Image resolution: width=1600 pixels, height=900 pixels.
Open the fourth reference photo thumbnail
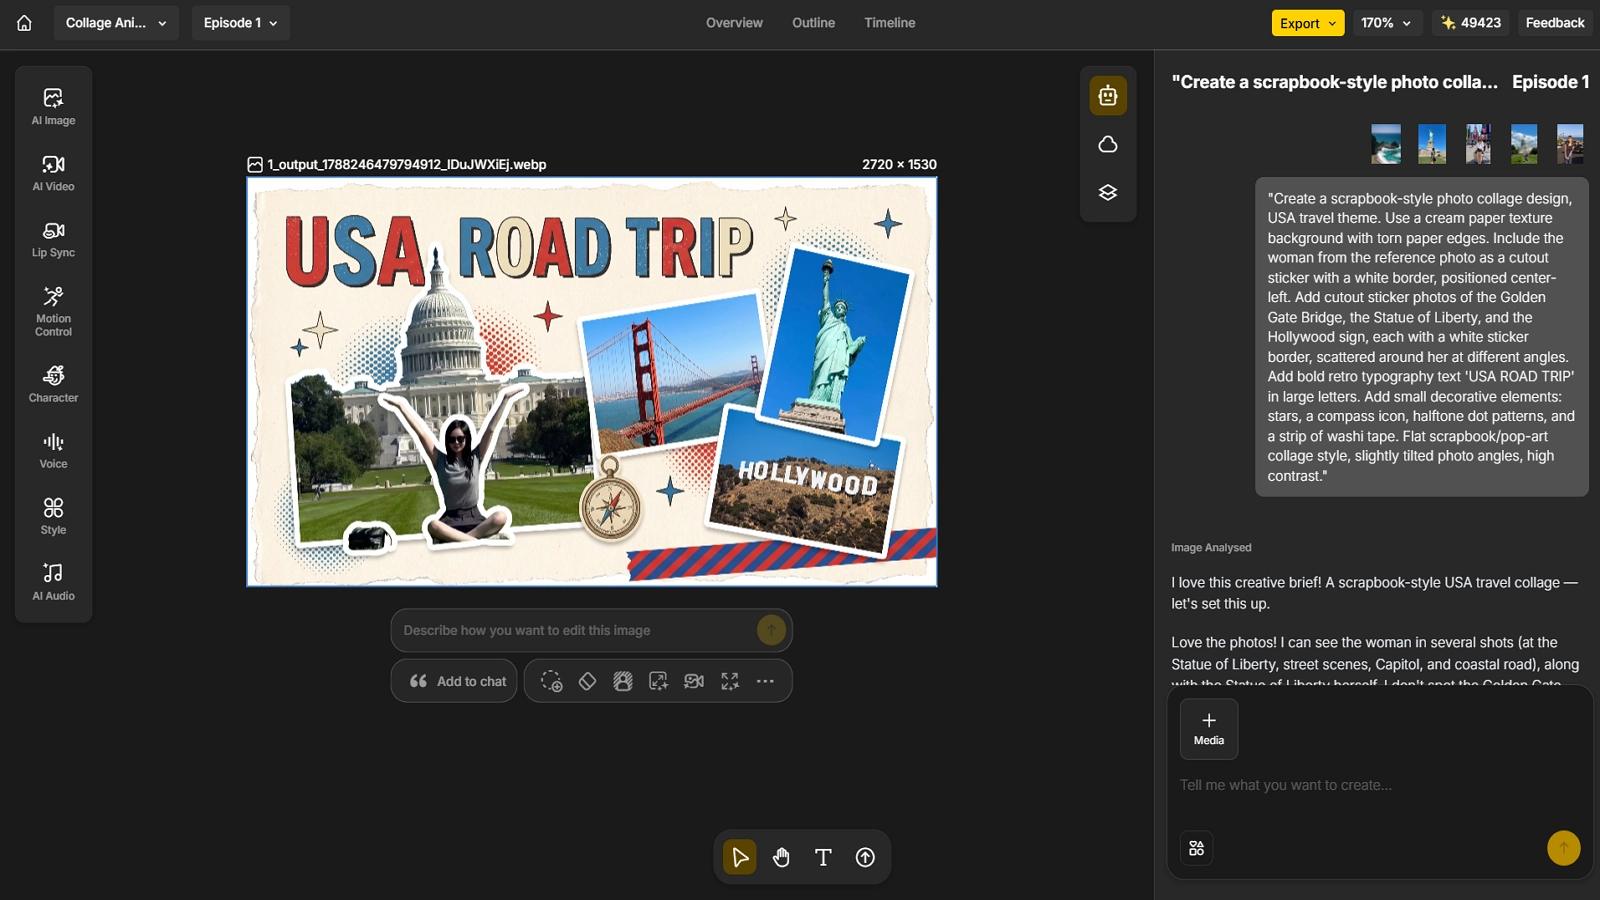(x=1524, y=144)
